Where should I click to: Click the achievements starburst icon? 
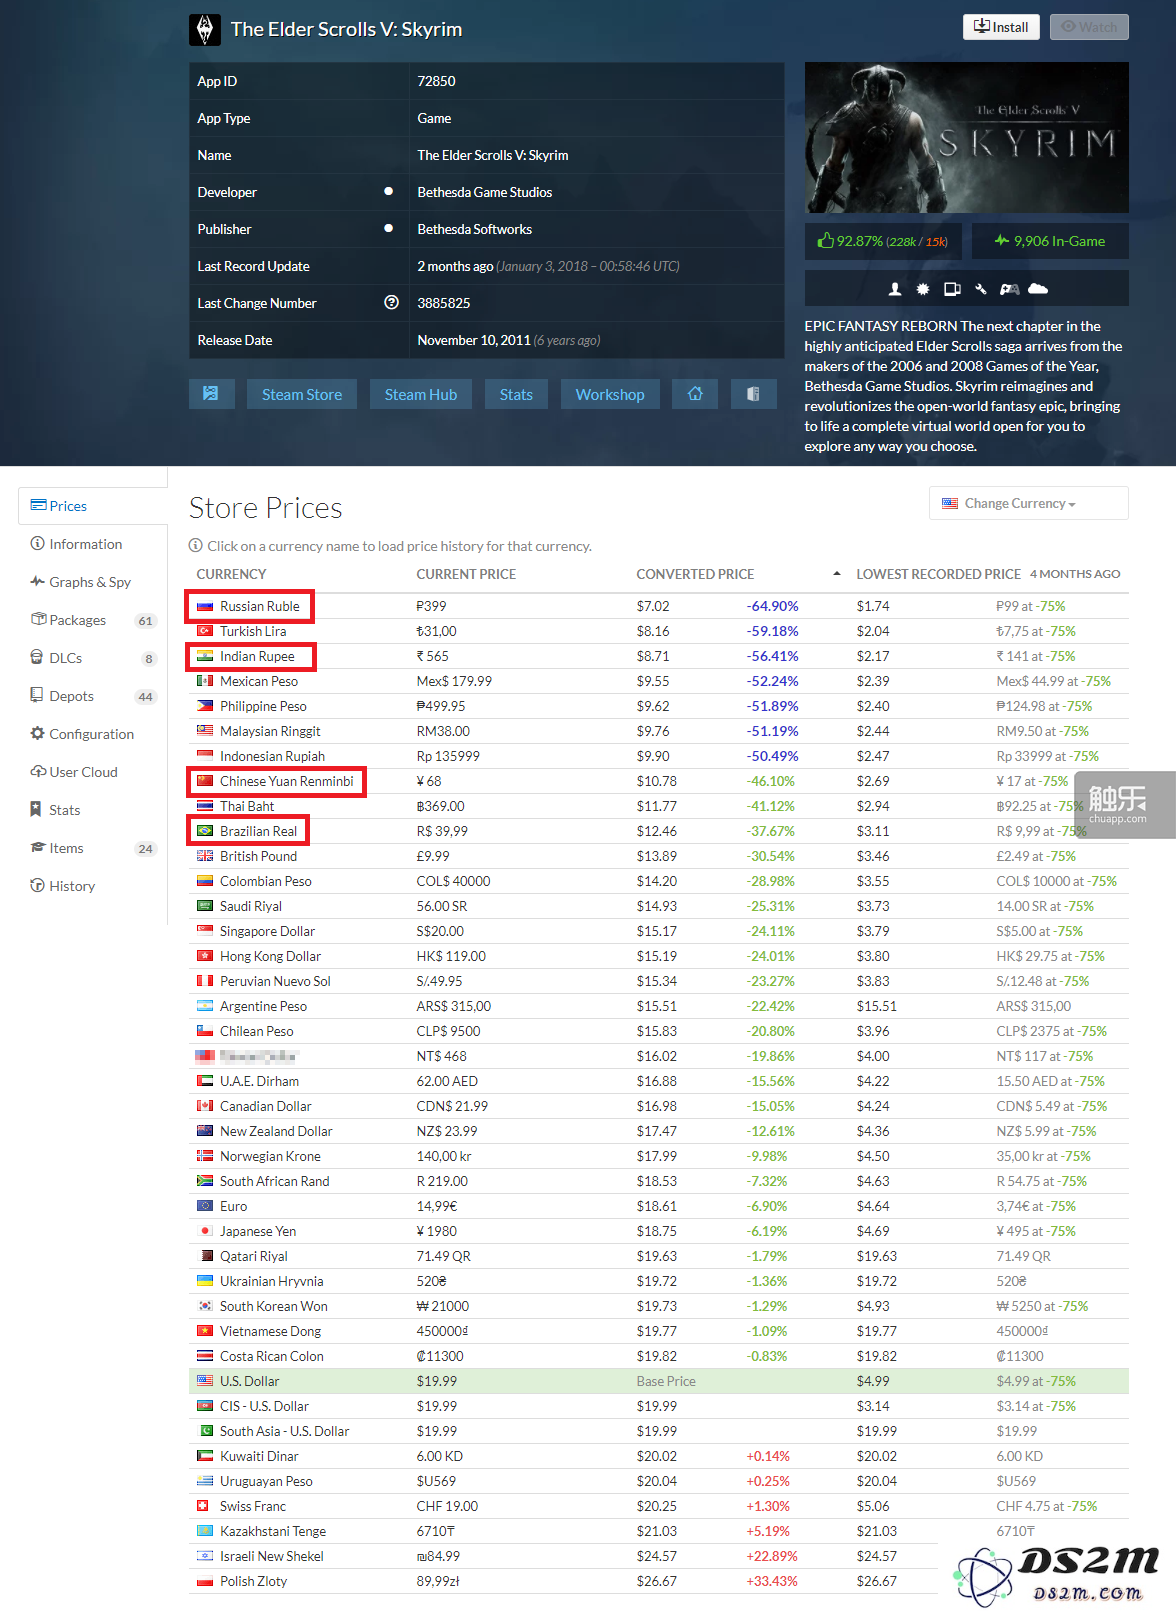click(923, 289)
